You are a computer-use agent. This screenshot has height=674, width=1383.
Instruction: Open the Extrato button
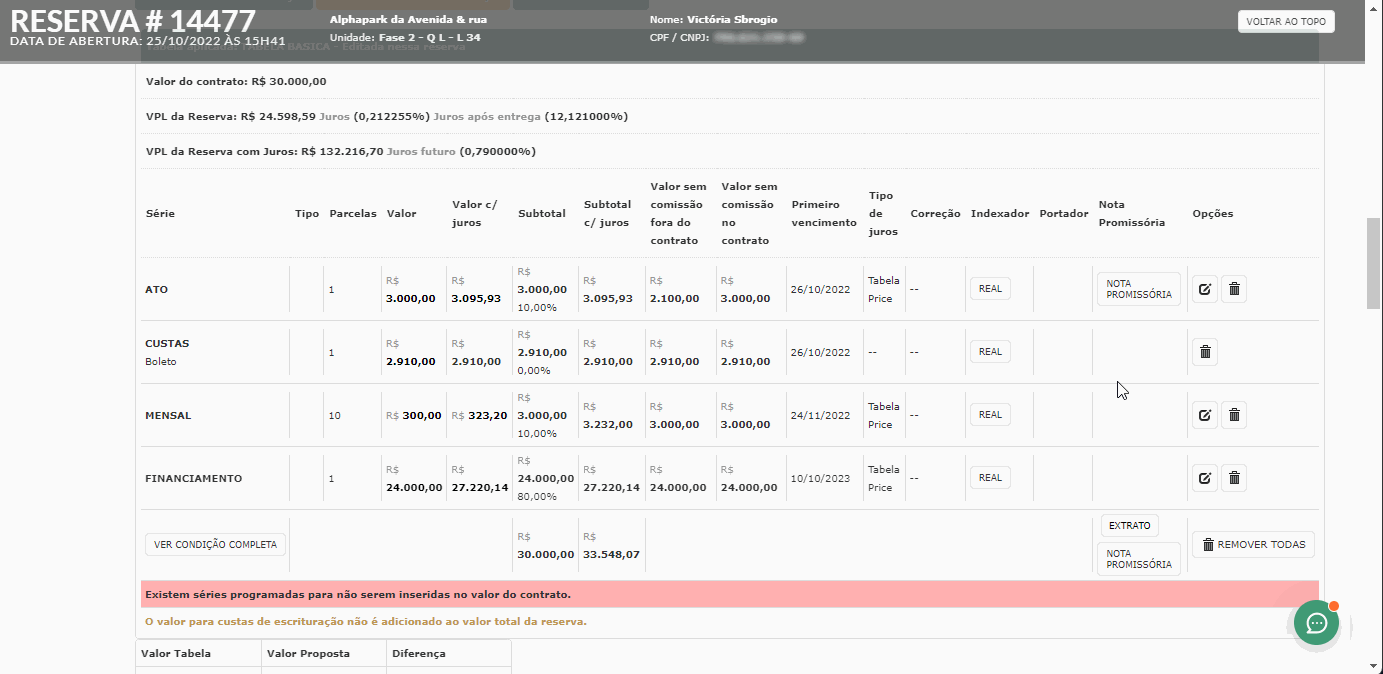[x=1130, y=525]
